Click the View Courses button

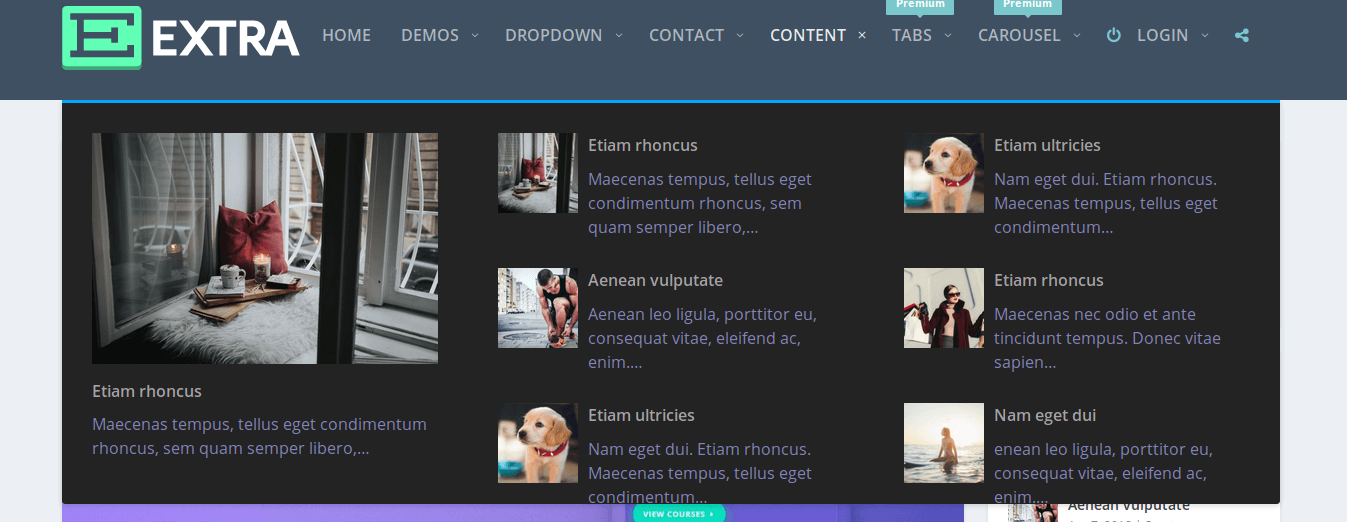(x=678, y=514)
